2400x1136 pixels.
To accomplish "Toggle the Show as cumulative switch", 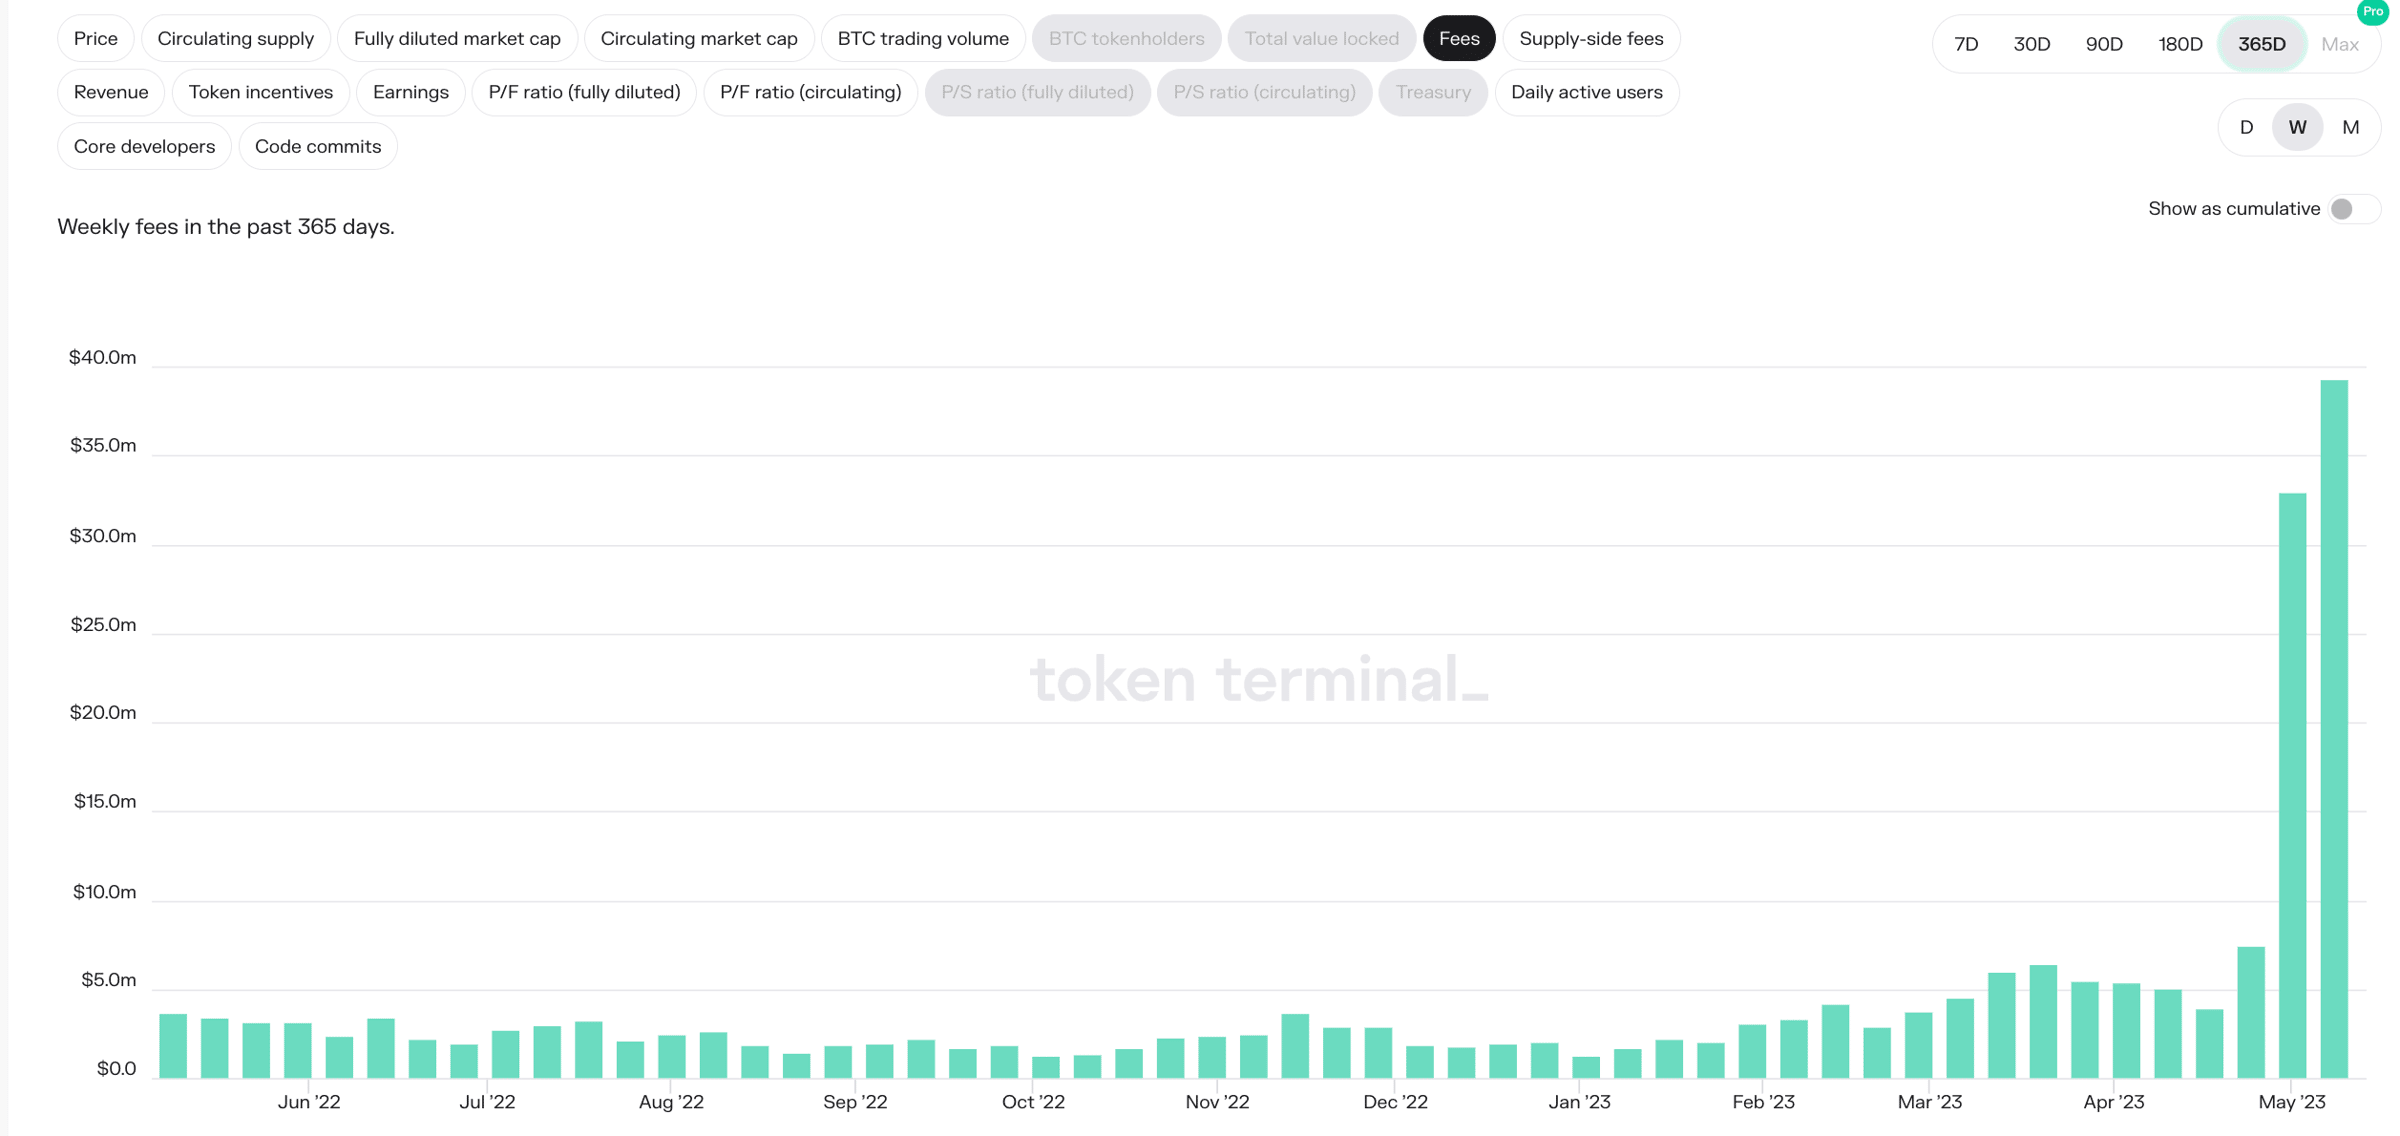I will 2352,209.
